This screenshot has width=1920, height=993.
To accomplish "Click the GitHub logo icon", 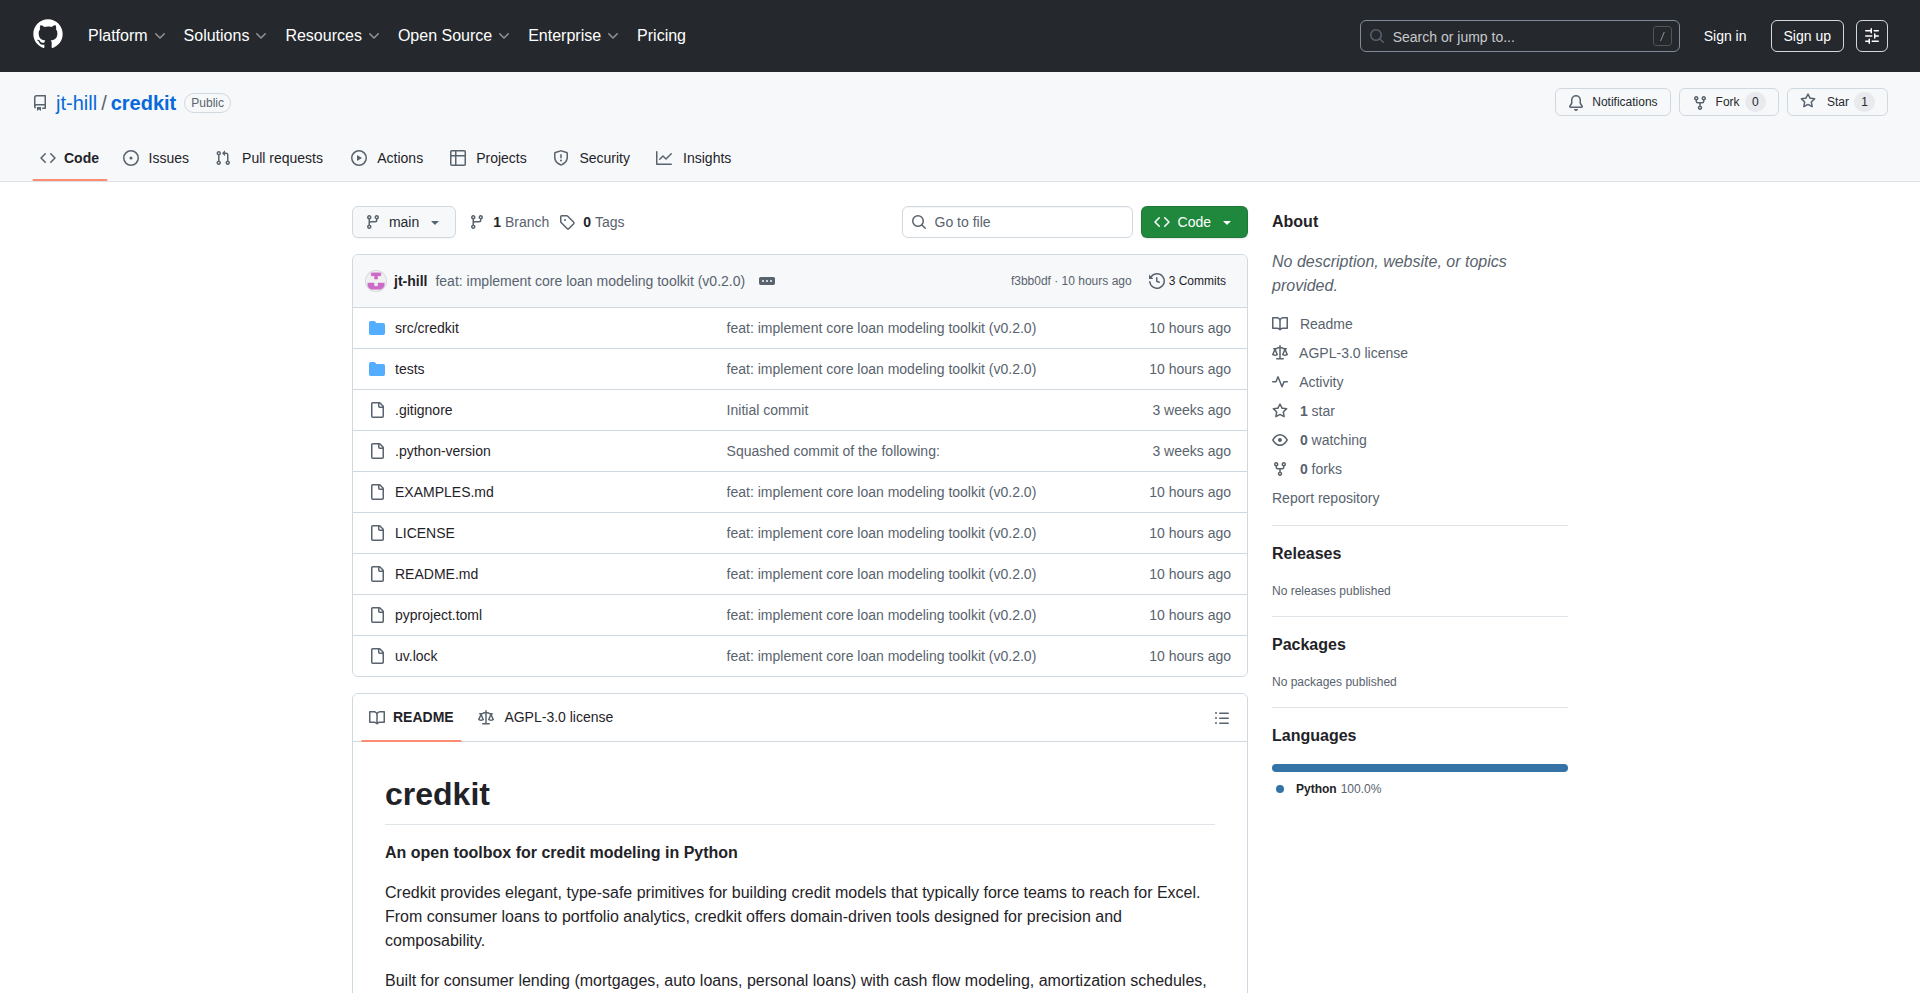I will (48, 35).
